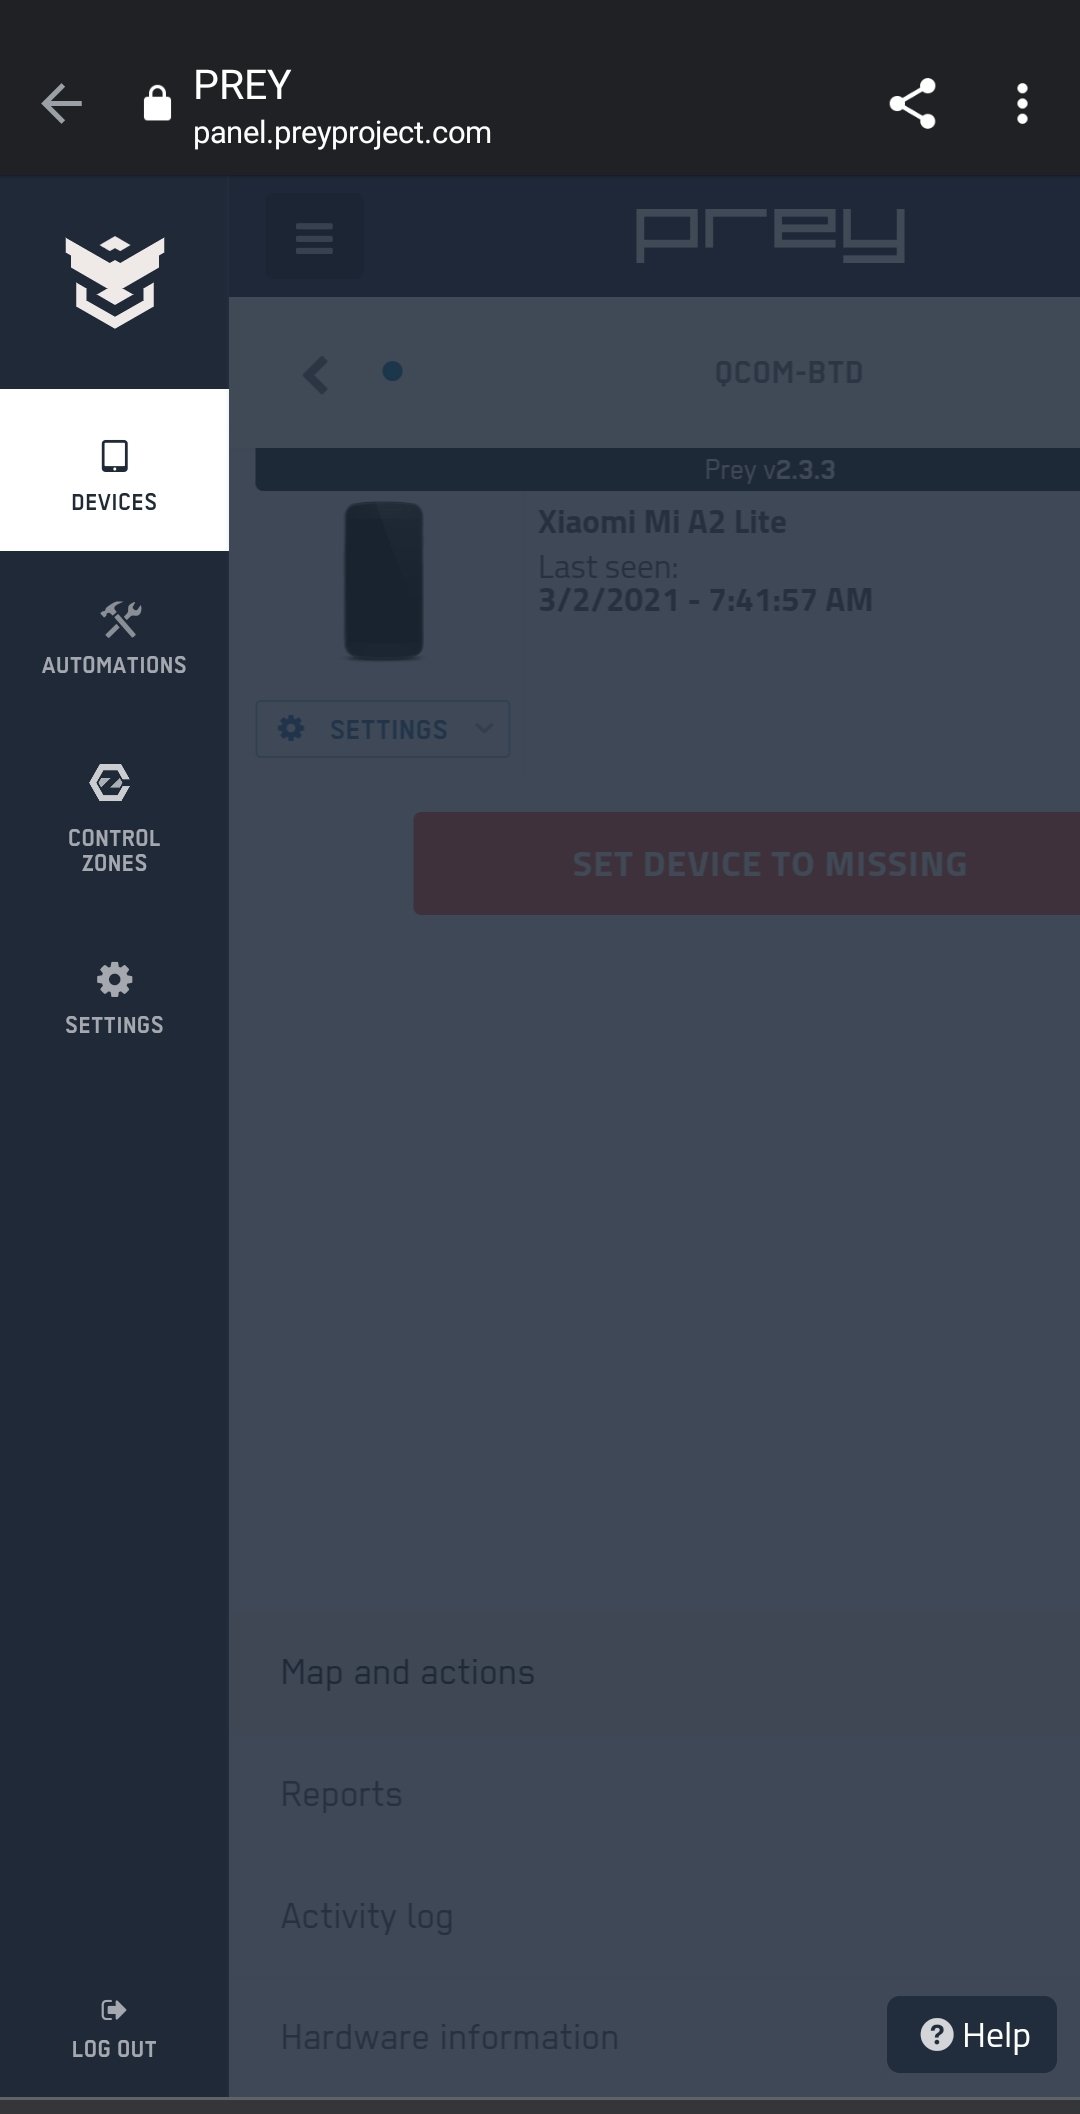Open the Devices section in sidebar

[x=114, y=470]
